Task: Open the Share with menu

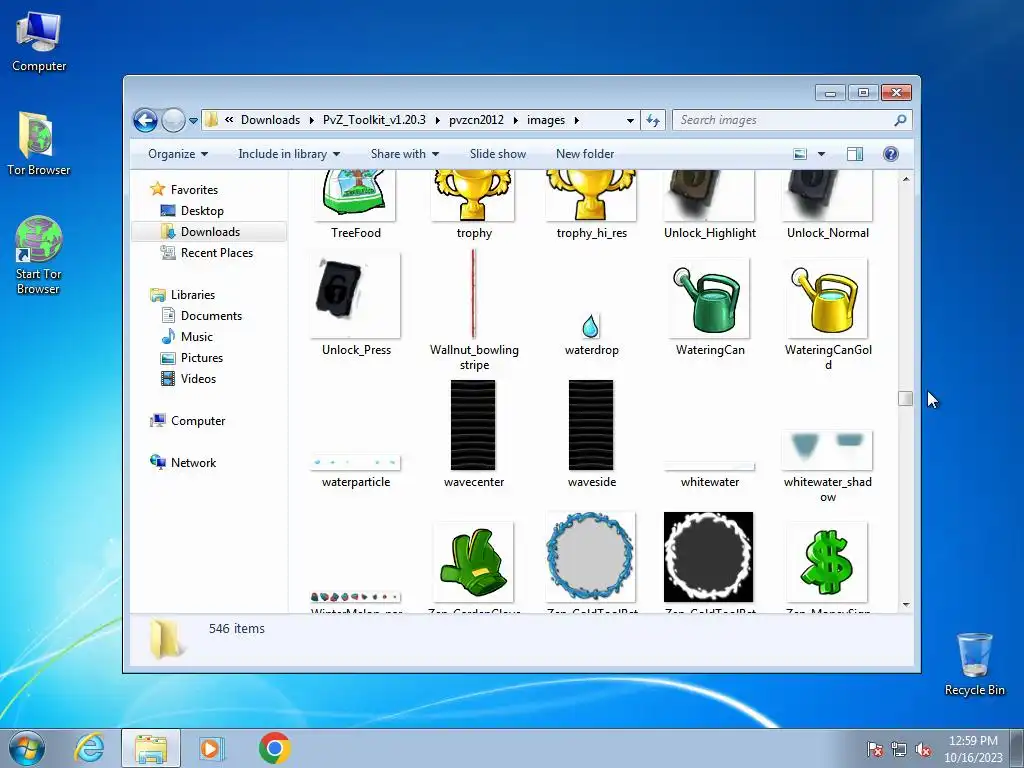Action: click(404, 154)
